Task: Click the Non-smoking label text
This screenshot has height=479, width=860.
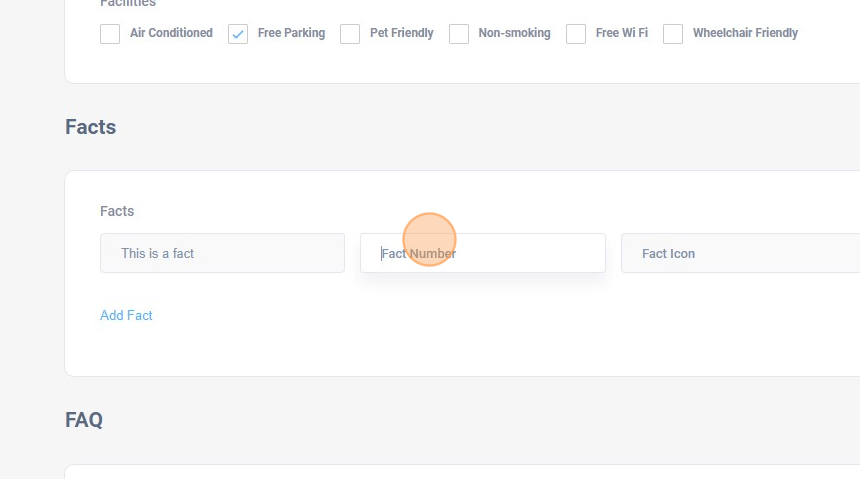Action: click(x=514, y=33)
